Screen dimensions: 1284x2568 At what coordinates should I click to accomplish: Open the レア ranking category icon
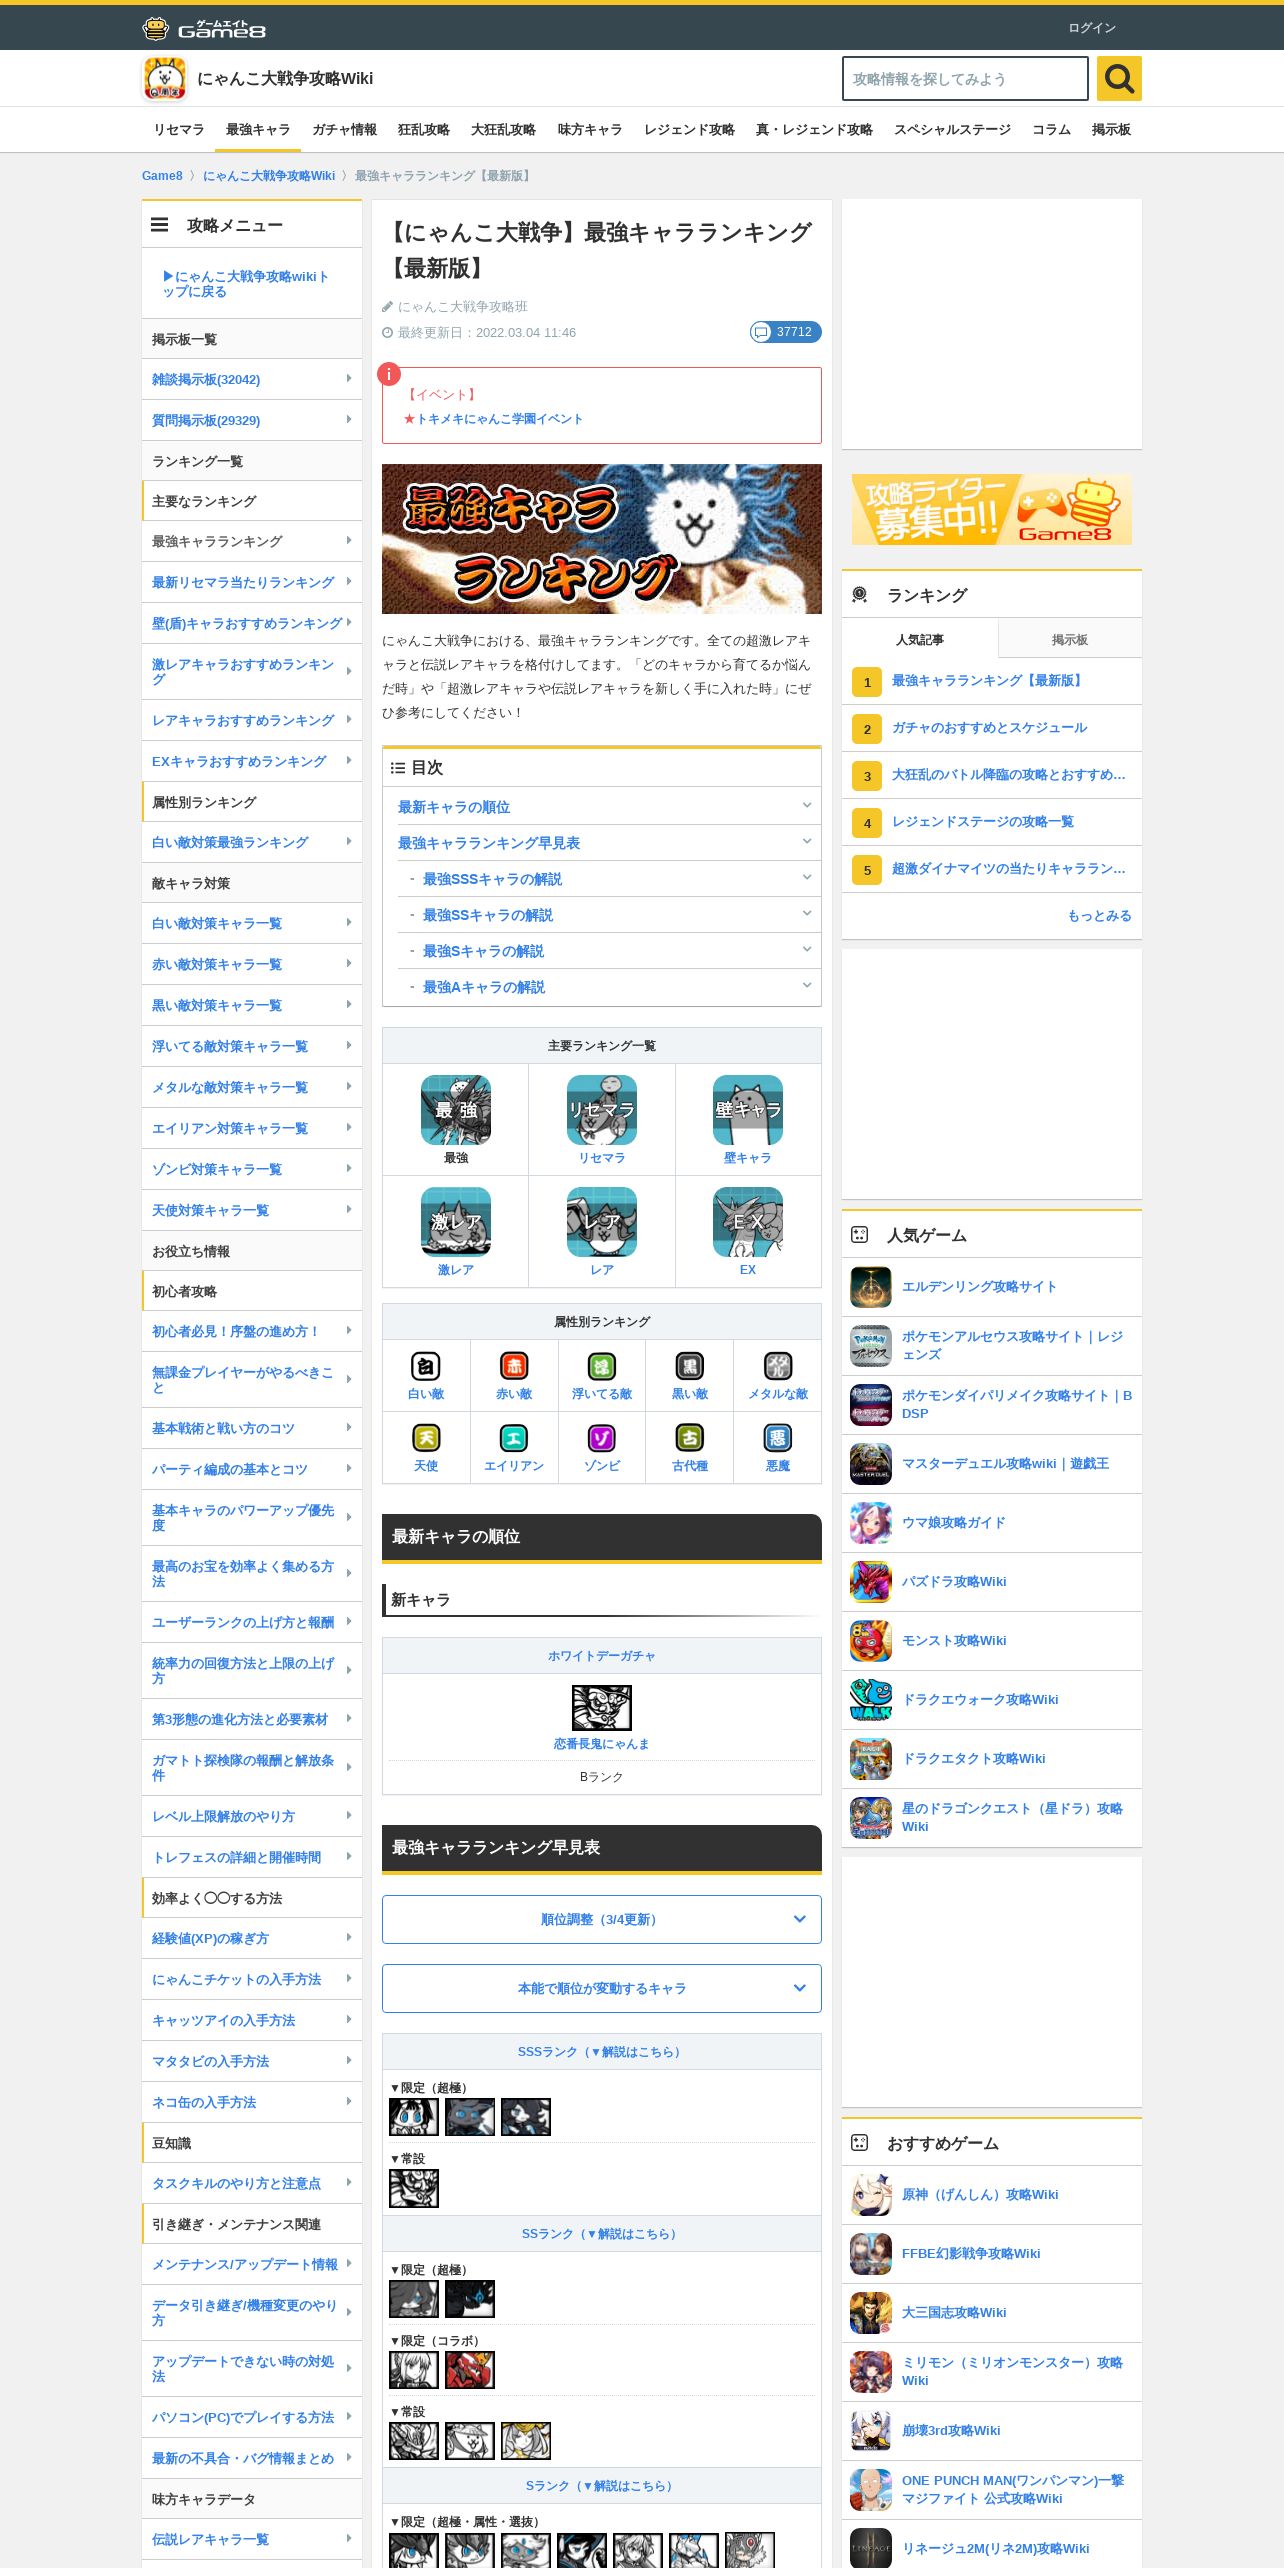coord(602,1222)
